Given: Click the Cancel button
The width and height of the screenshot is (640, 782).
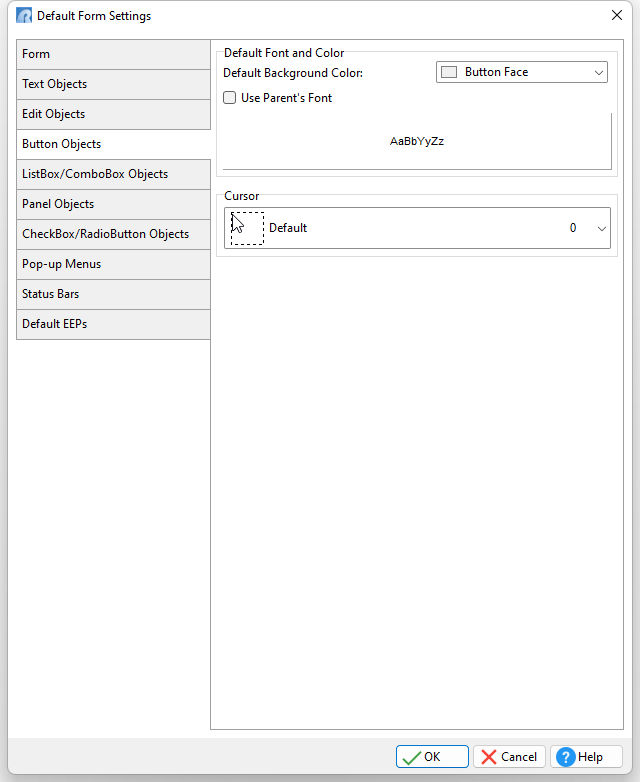Looking at the screenshot, I should pos(509,757).
